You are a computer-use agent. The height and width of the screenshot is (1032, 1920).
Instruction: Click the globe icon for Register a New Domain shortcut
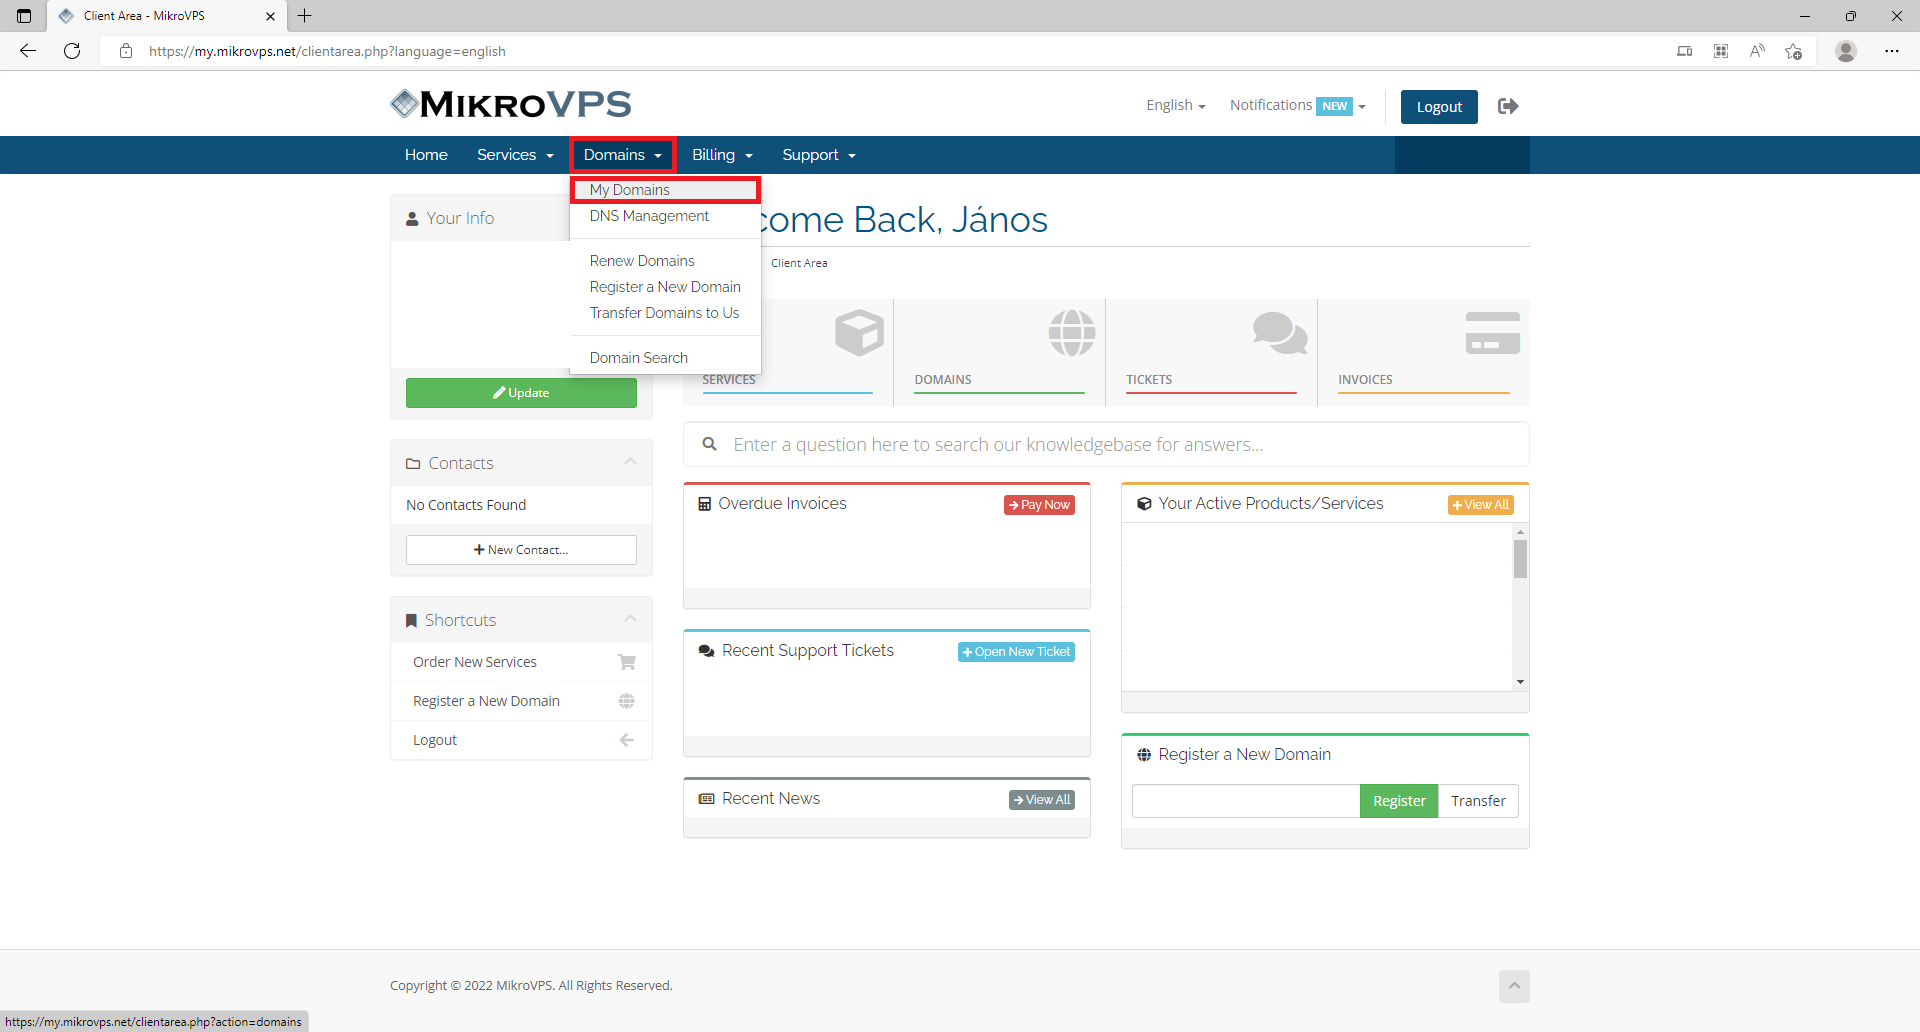point(627,701)
